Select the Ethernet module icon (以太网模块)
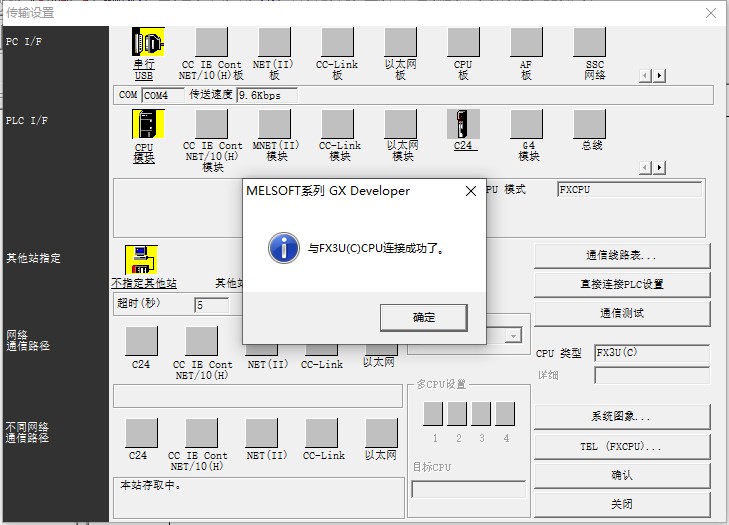This screenshot has height=525, width=729. pos(401,124)
